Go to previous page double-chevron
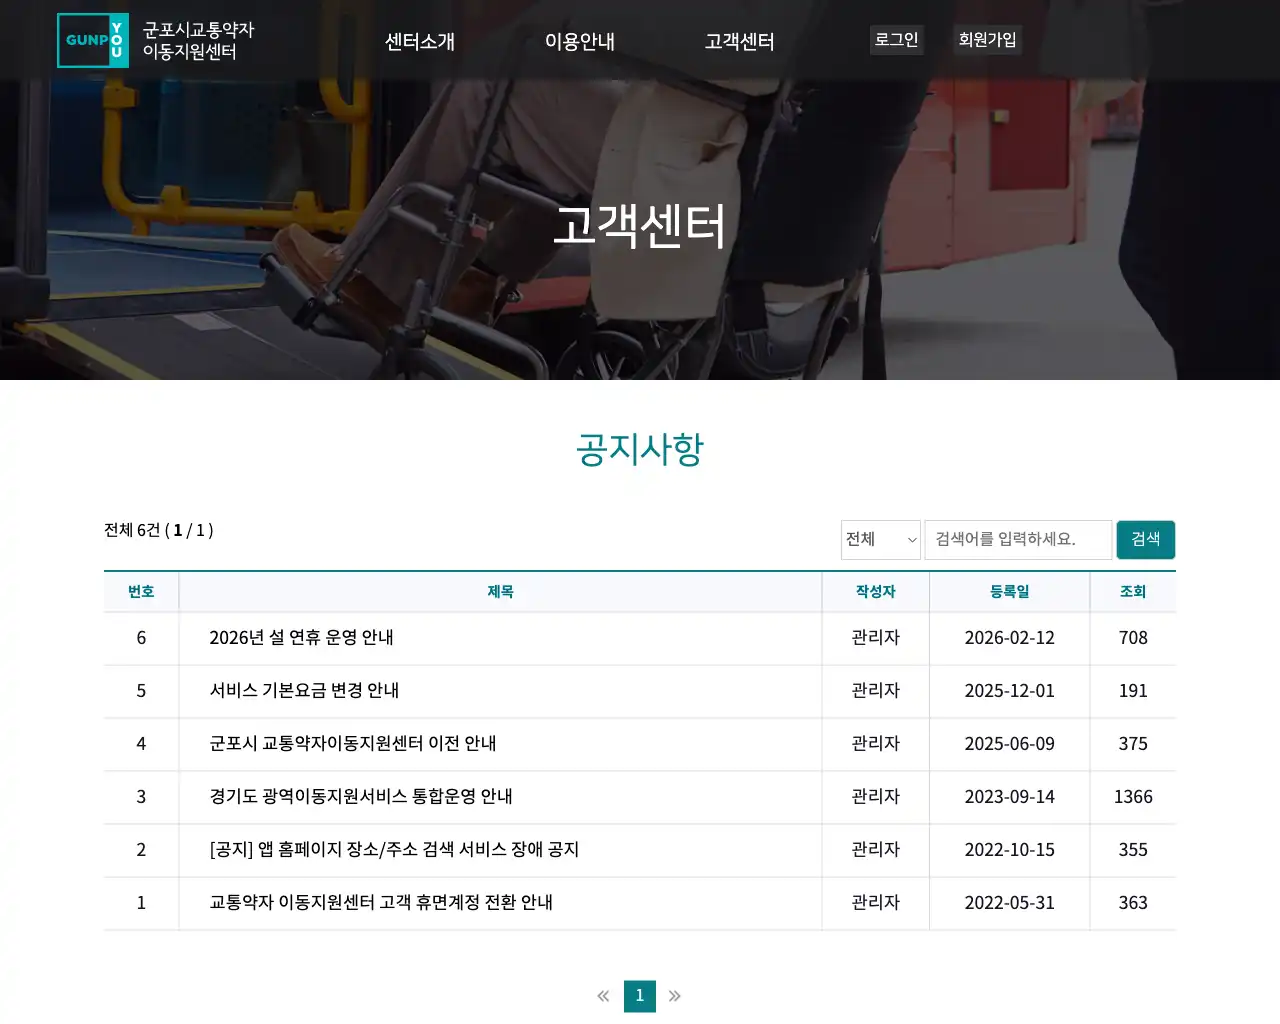Viewport: 1280px width, 1024px height. (x=603, y=996)
